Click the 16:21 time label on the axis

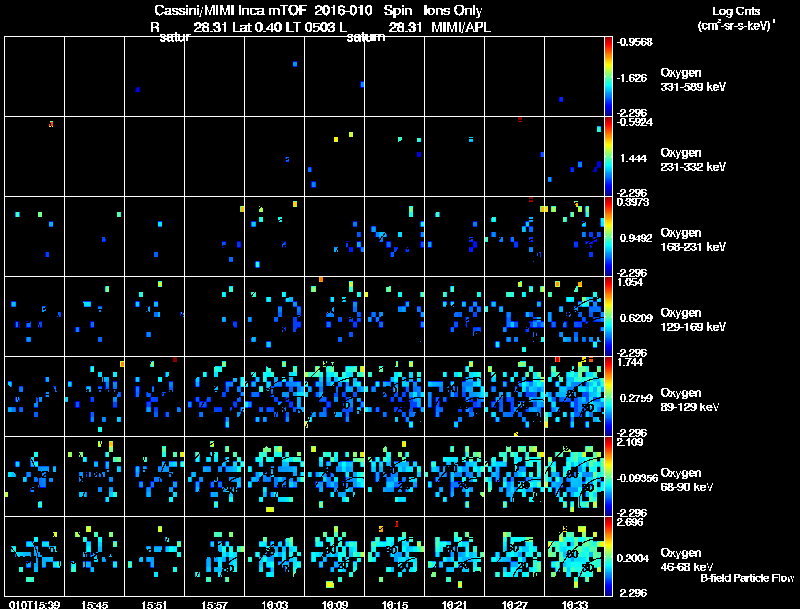tap(454, 604)
